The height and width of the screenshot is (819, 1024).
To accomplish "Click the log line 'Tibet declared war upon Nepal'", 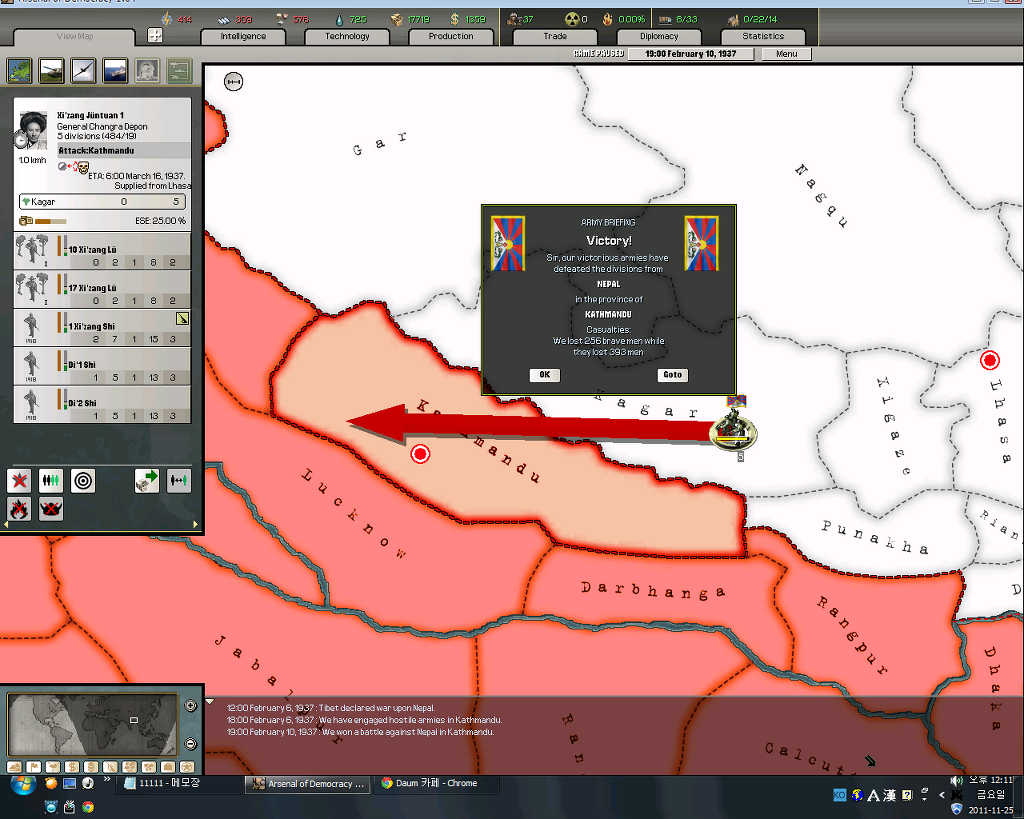I will click(330, 708).
